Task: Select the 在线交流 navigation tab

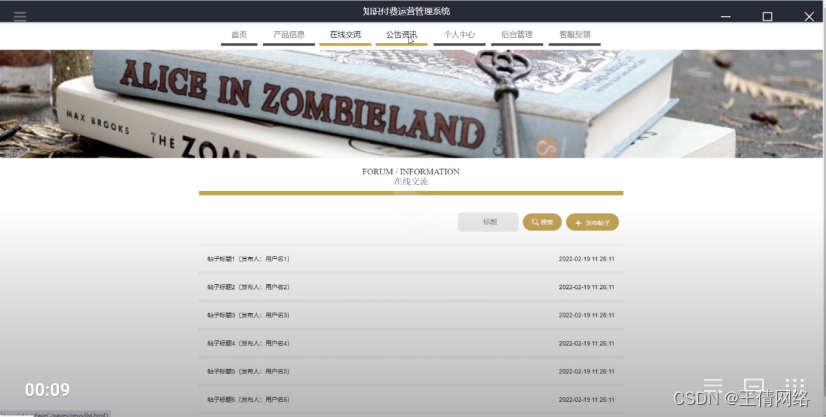Action: [345, 35]
